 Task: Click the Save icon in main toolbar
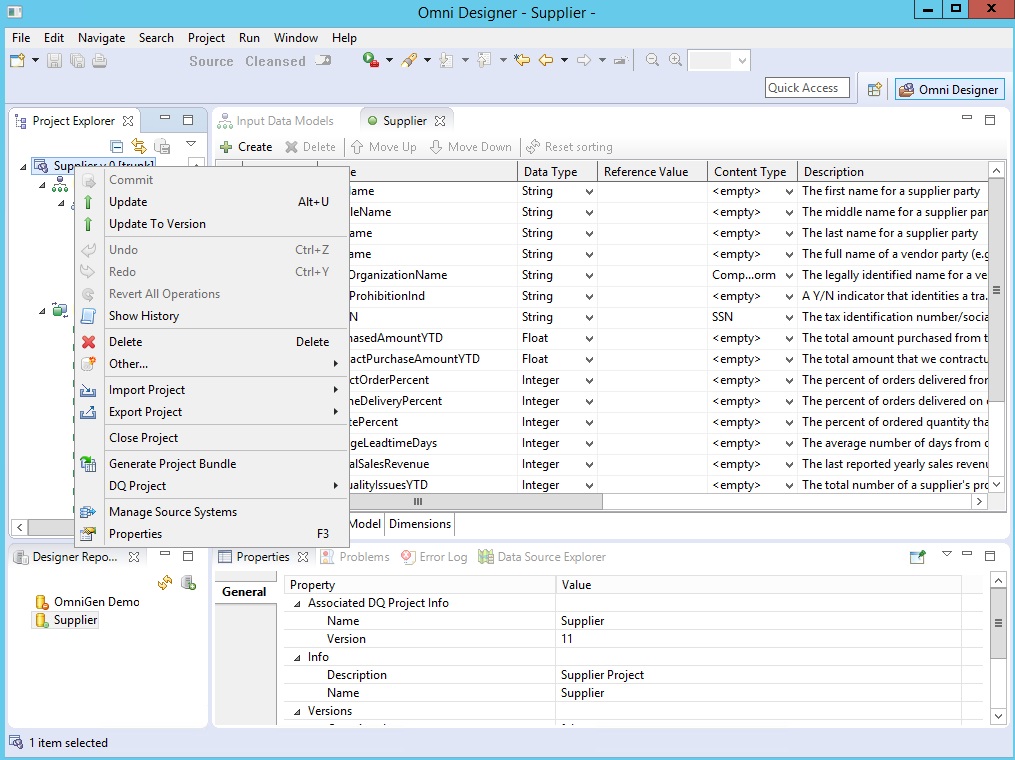[x=54, y=61]
